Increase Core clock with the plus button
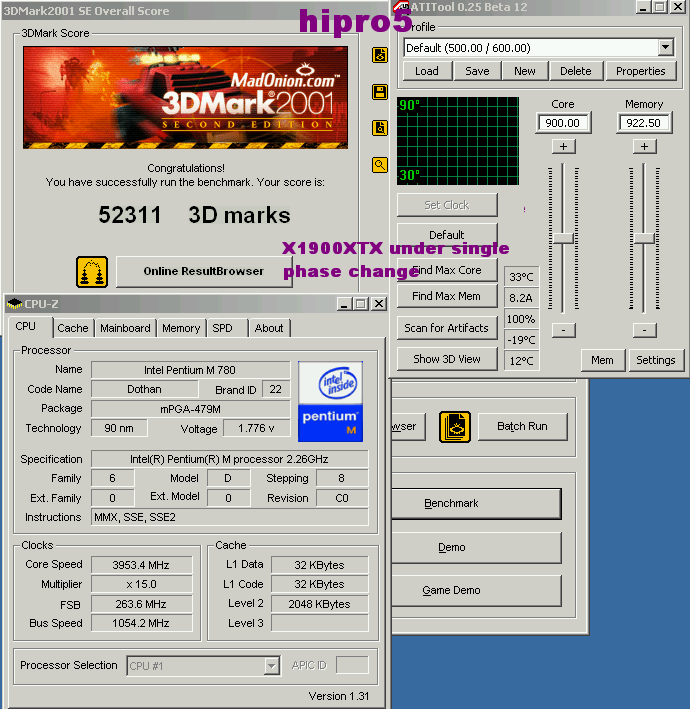Viewport: 690px width, 709px height. 563,147
